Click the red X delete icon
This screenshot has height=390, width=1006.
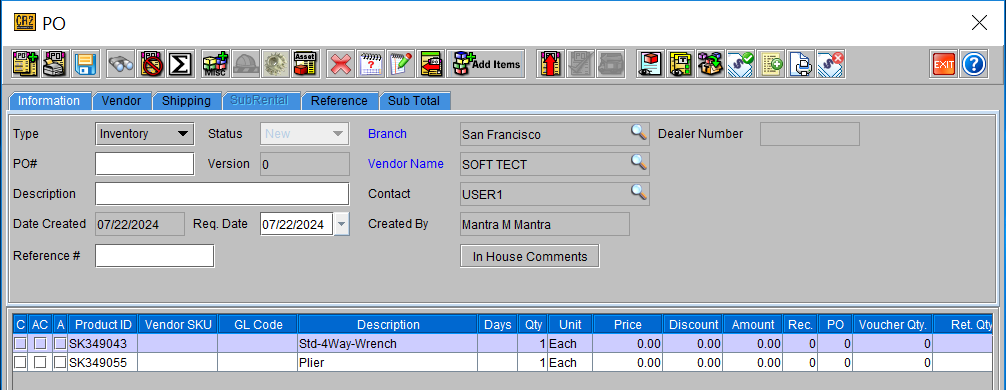(341, 64)
